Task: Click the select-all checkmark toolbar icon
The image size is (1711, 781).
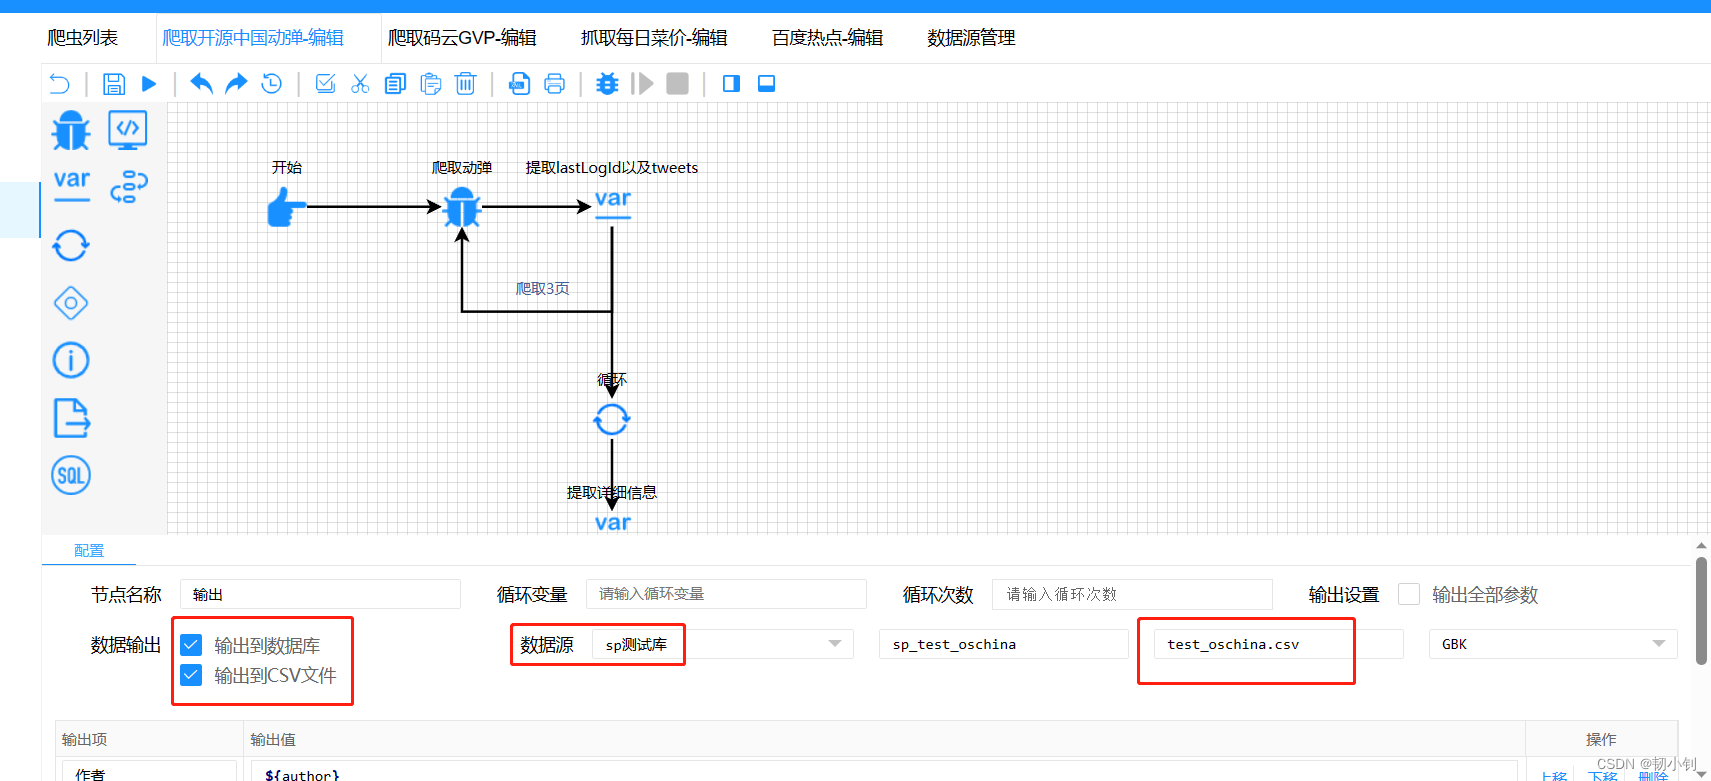Action: (x=325, y=84)
